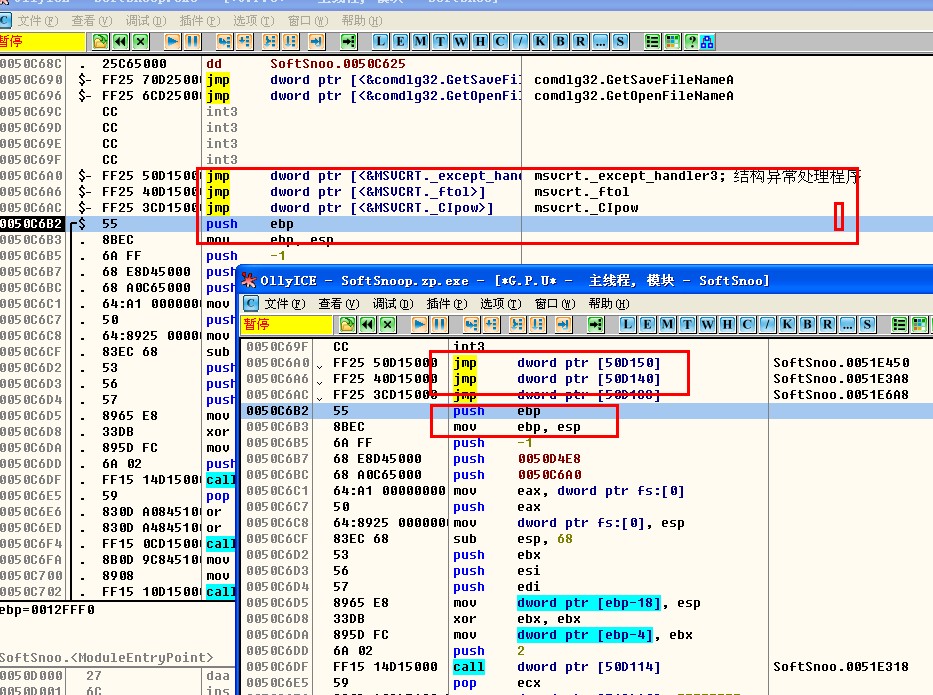This screenshot has width=933, height=695.
Task: Click Step over icon in back OllyICE window
Action: (x=244, y=42)
